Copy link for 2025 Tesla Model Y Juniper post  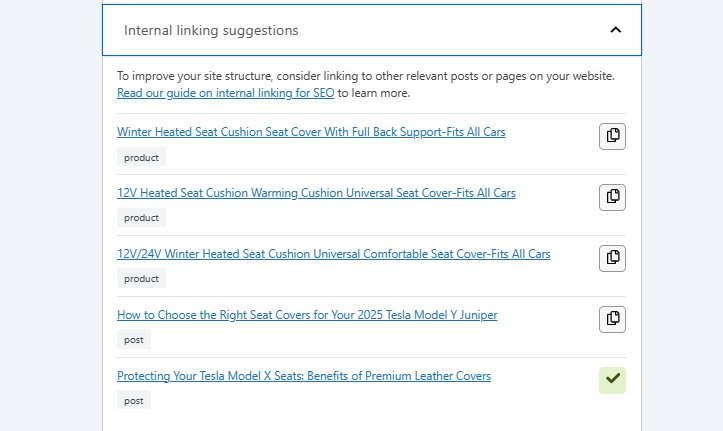coord(612,319)
